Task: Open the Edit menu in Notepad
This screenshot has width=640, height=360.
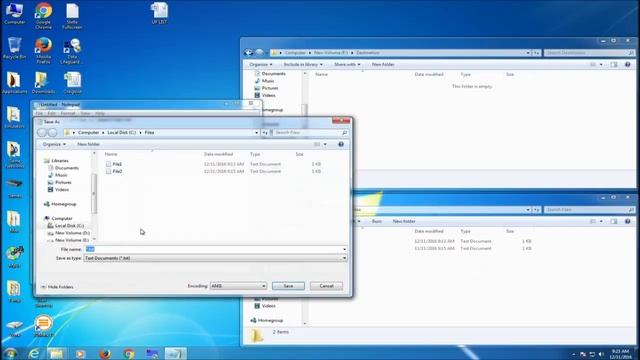Action: click(51, 113)
